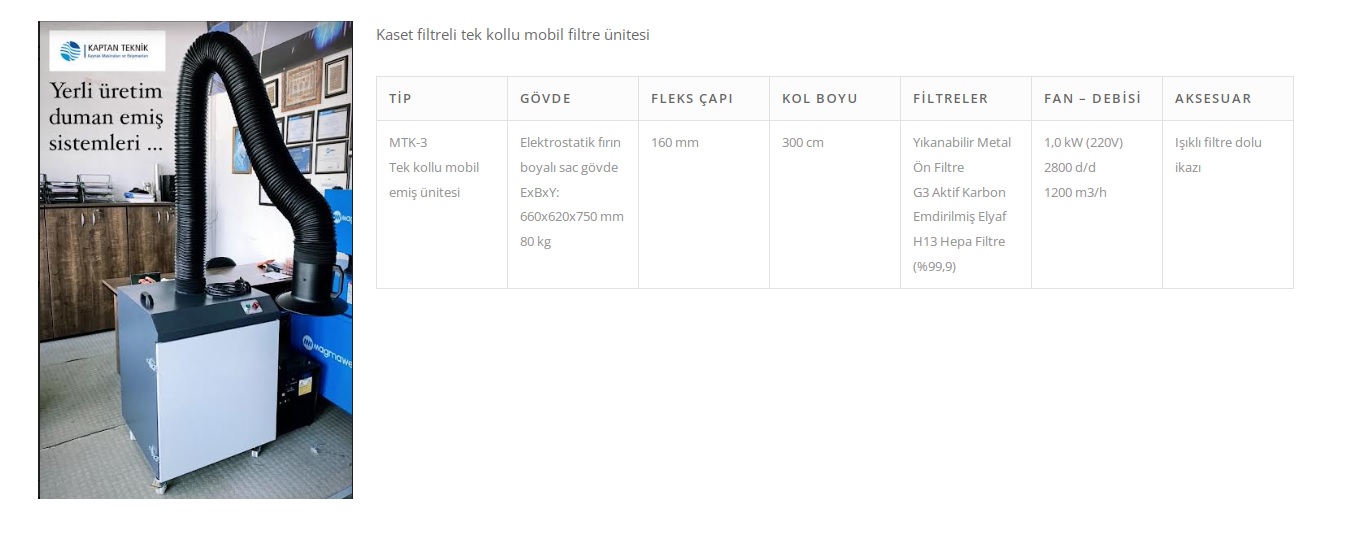
Task: Click the GÖVDE column header
Action: [x=545, y=99]
